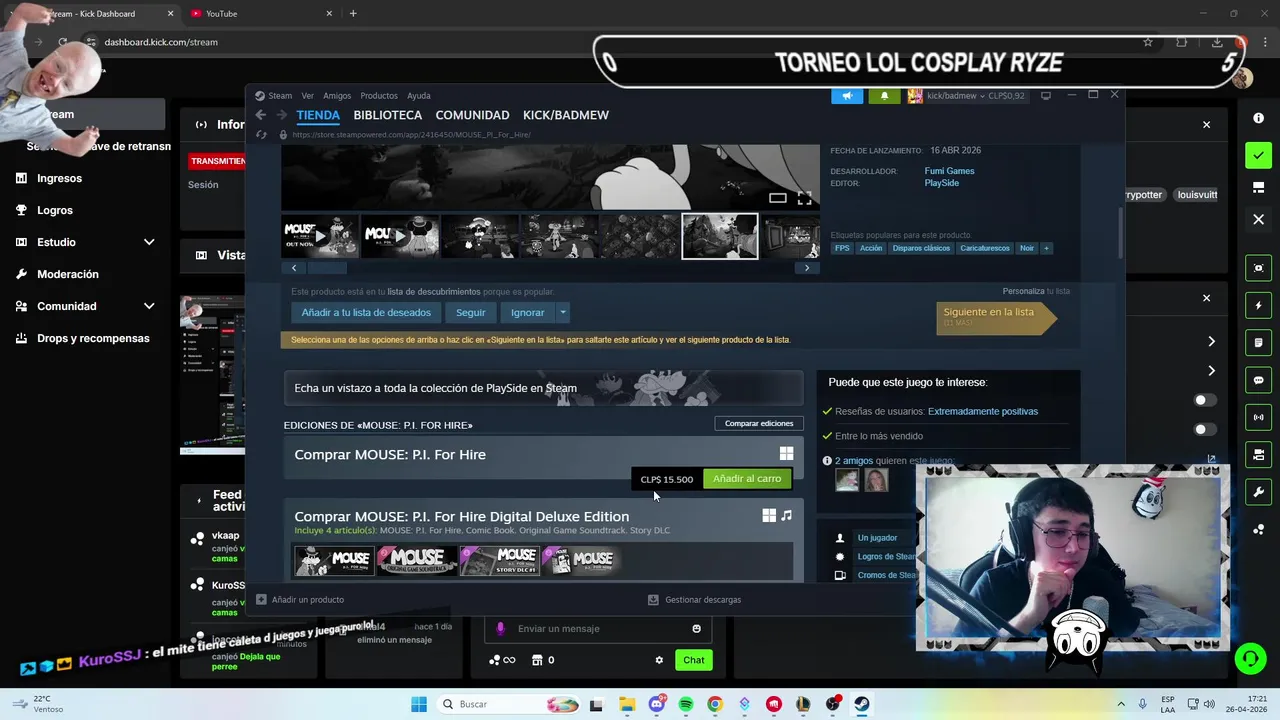The height and width of the screenshot is (720, 1280).
Task: Open Steam notifications bell
Action: 884,96
